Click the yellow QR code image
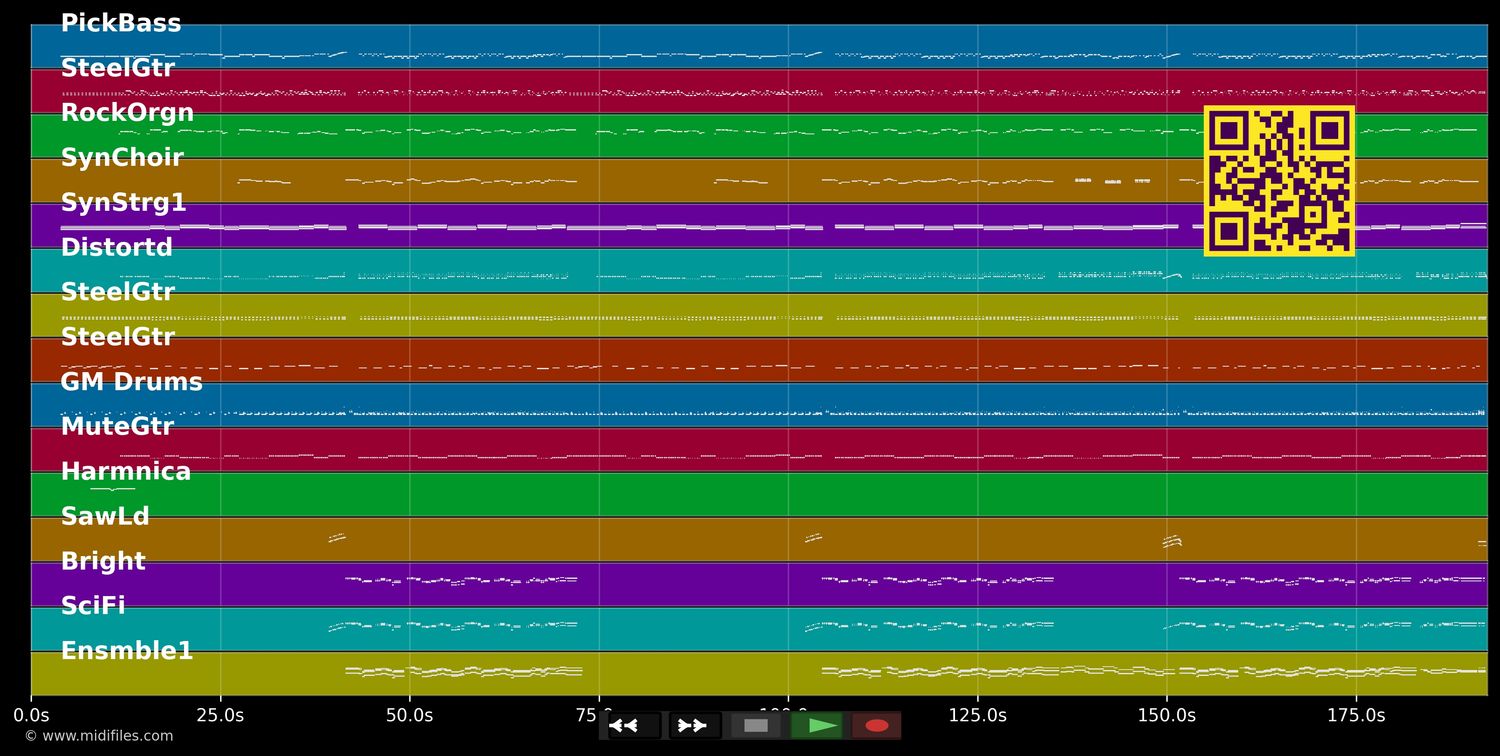Screen dimensions: 1500x756 pyautogui.click(x=1279, y=181)
